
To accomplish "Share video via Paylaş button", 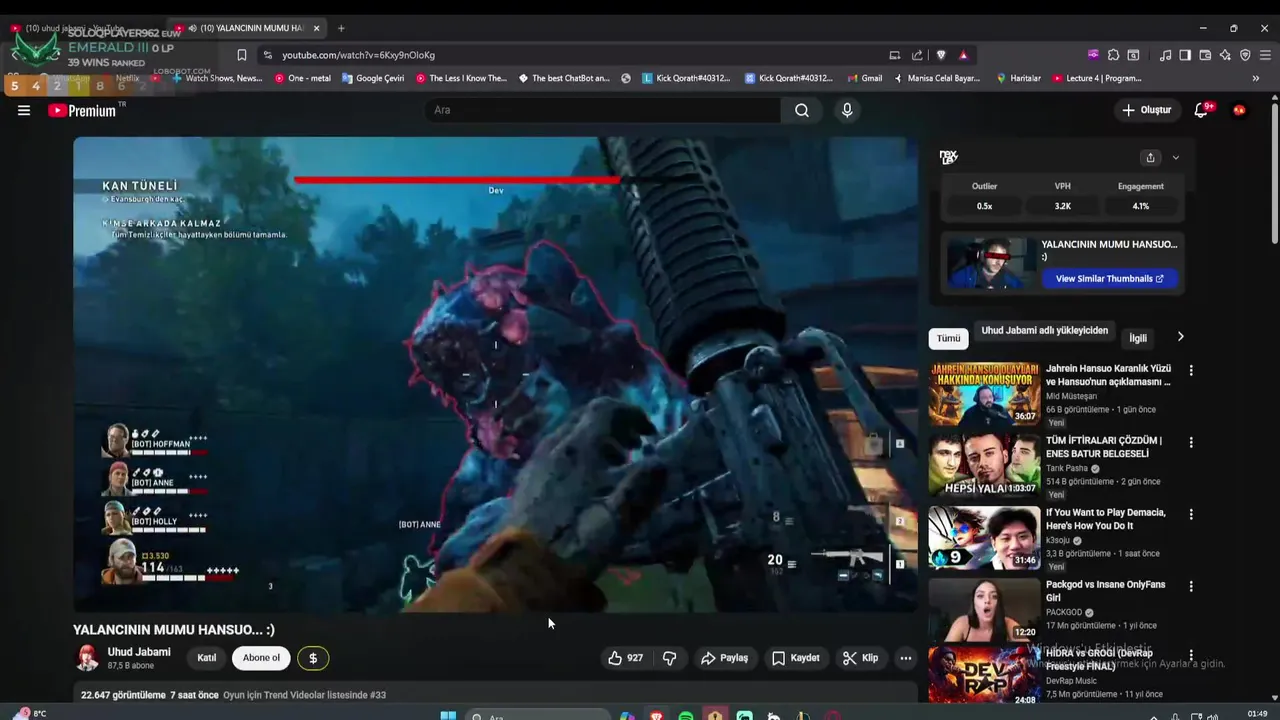I will (x=724, y=658).
